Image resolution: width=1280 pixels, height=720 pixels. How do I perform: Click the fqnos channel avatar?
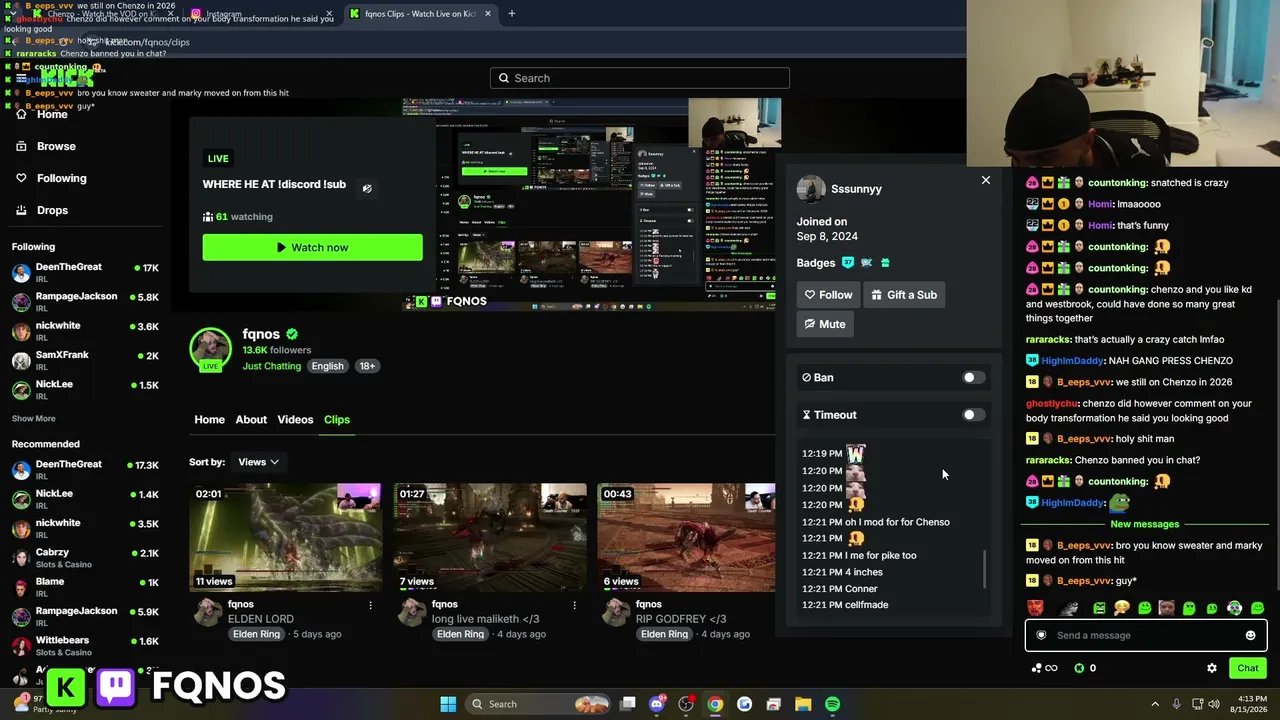210,349
